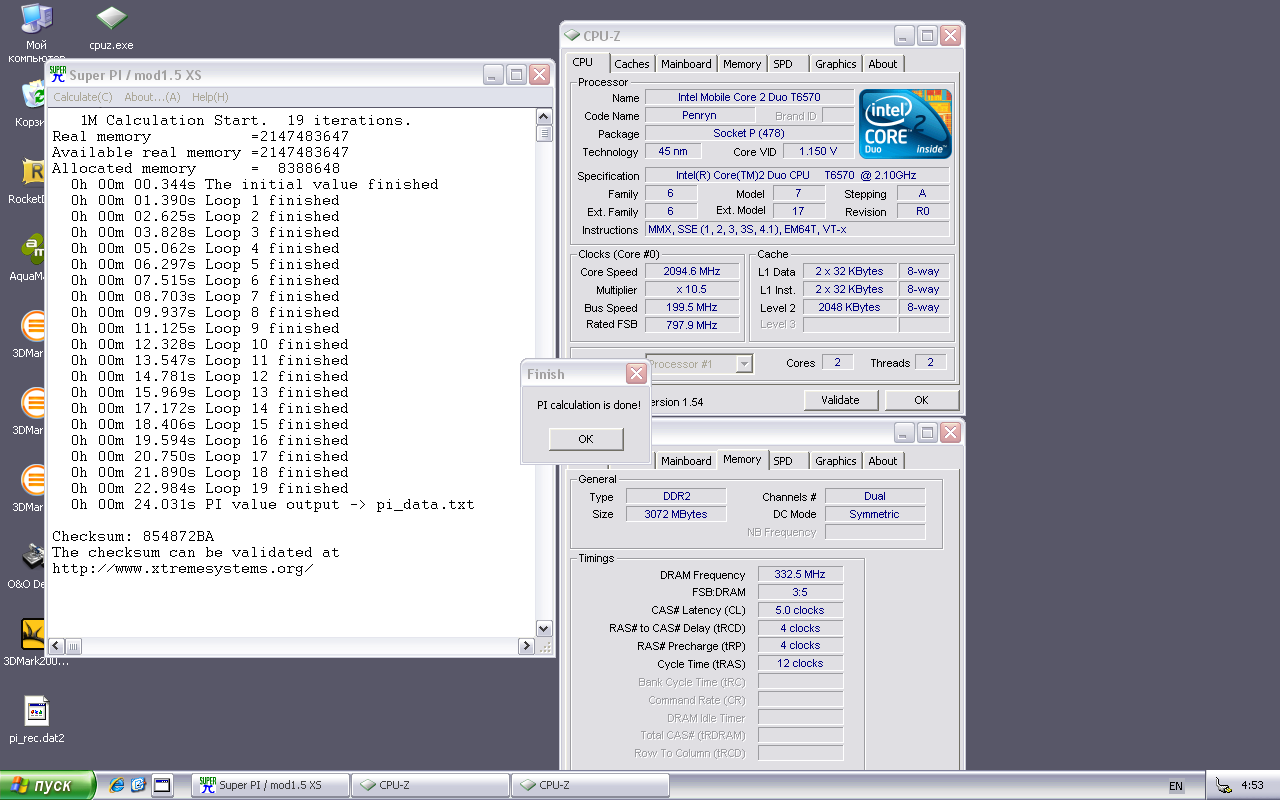Click the FSB:DRAM value 3:5

[800, 593]
